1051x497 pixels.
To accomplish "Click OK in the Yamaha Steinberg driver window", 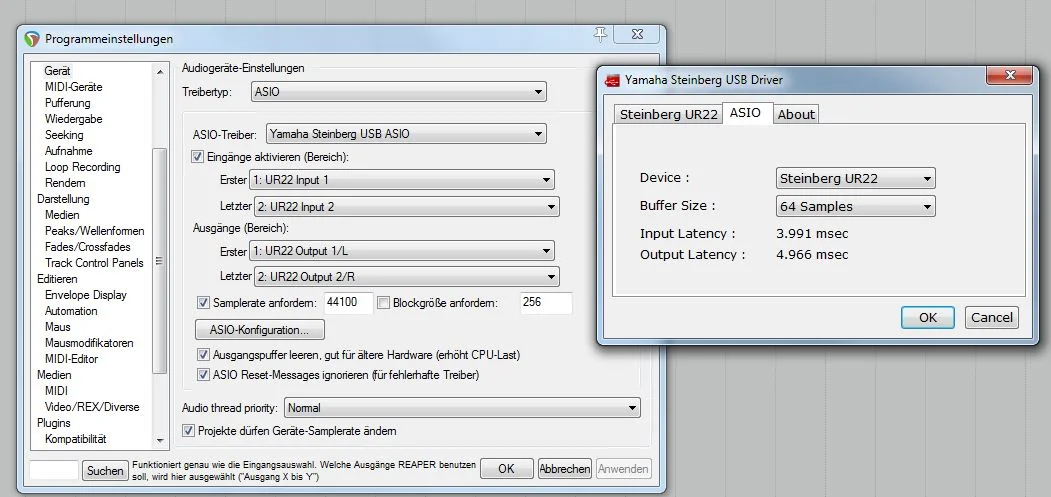I will click(x=928, y=317).
